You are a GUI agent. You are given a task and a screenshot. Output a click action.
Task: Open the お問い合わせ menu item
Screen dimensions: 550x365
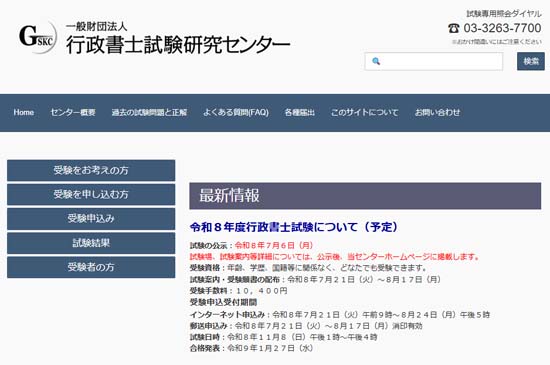(437, 113)
